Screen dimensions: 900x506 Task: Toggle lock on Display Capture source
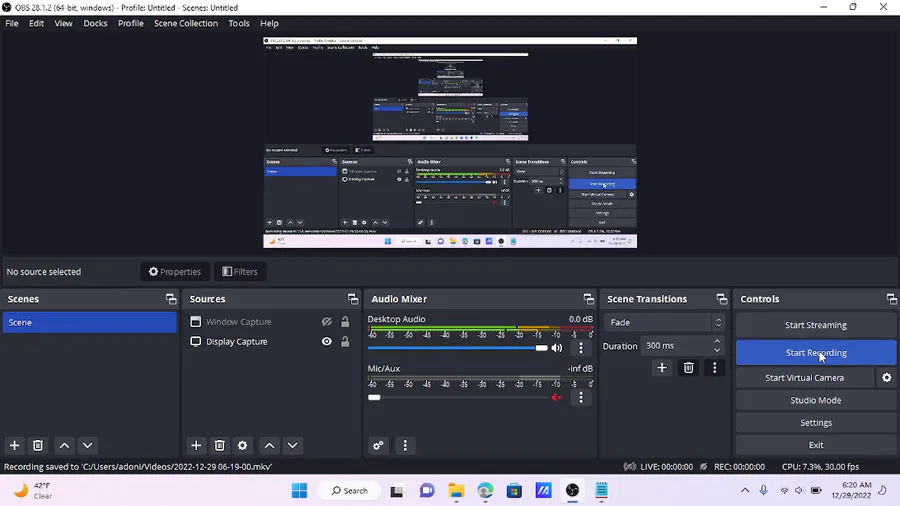coord(345,341)
